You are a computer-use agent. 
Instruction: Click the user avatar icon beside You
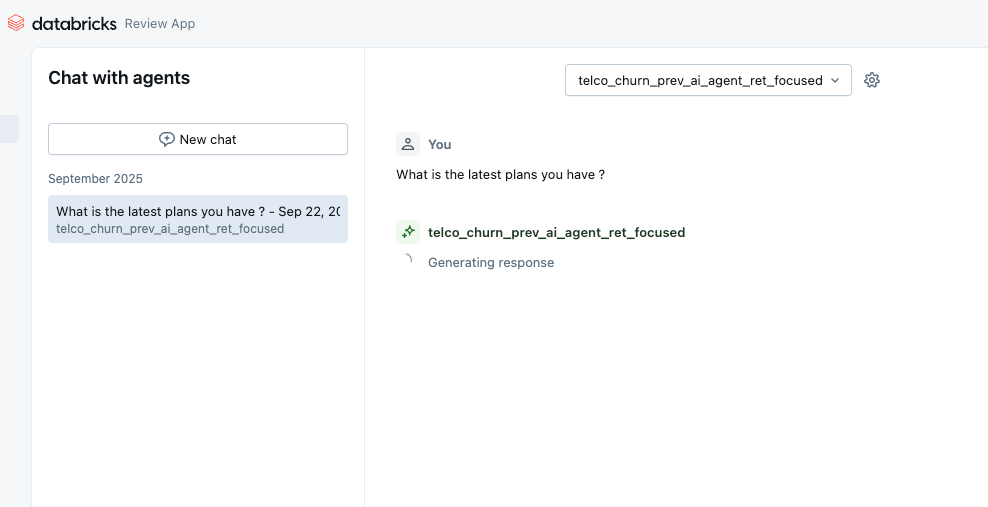pos(408,144)
